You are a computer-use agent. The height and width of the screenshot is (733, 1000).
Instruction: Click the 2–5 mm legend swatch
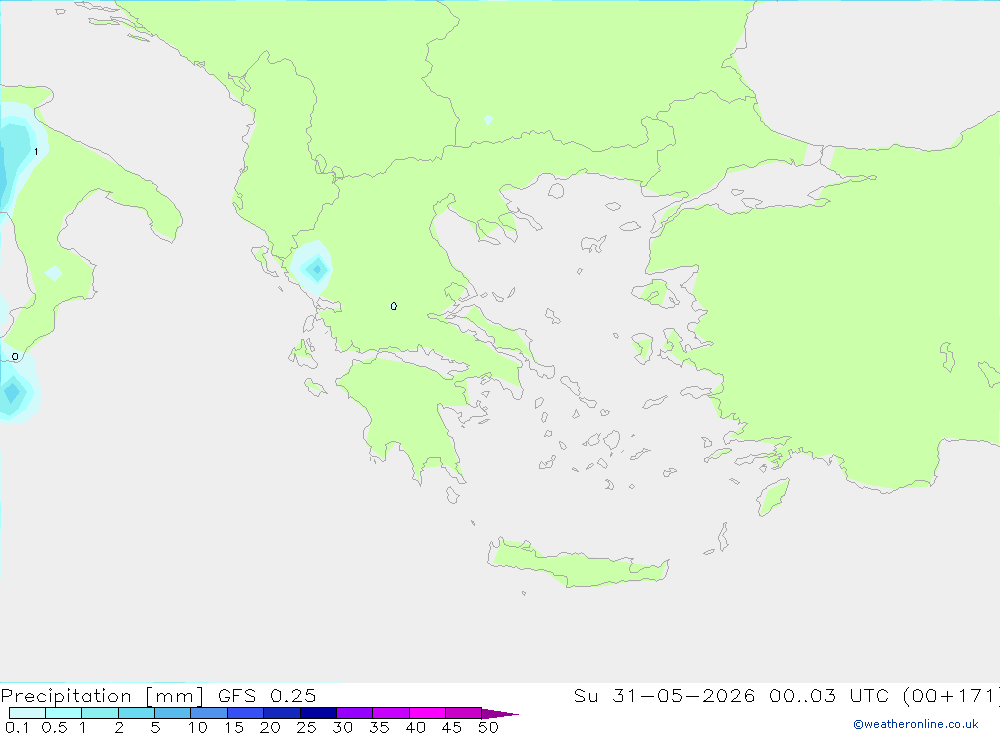[136, 713]
